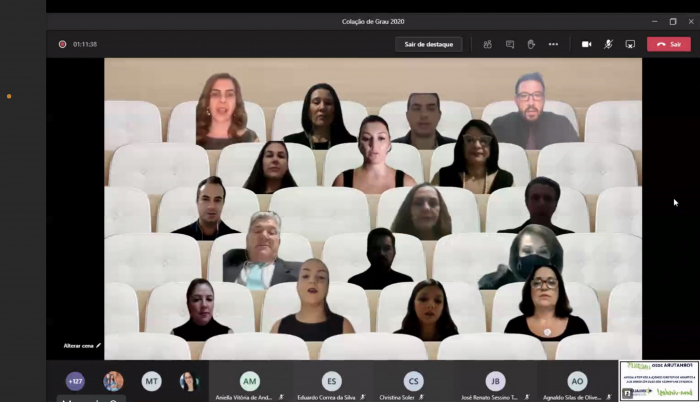Image resolution: width=700 pixels, height=402 pixels.
Task: Close the meeting window with X
Action: point(691,21)
